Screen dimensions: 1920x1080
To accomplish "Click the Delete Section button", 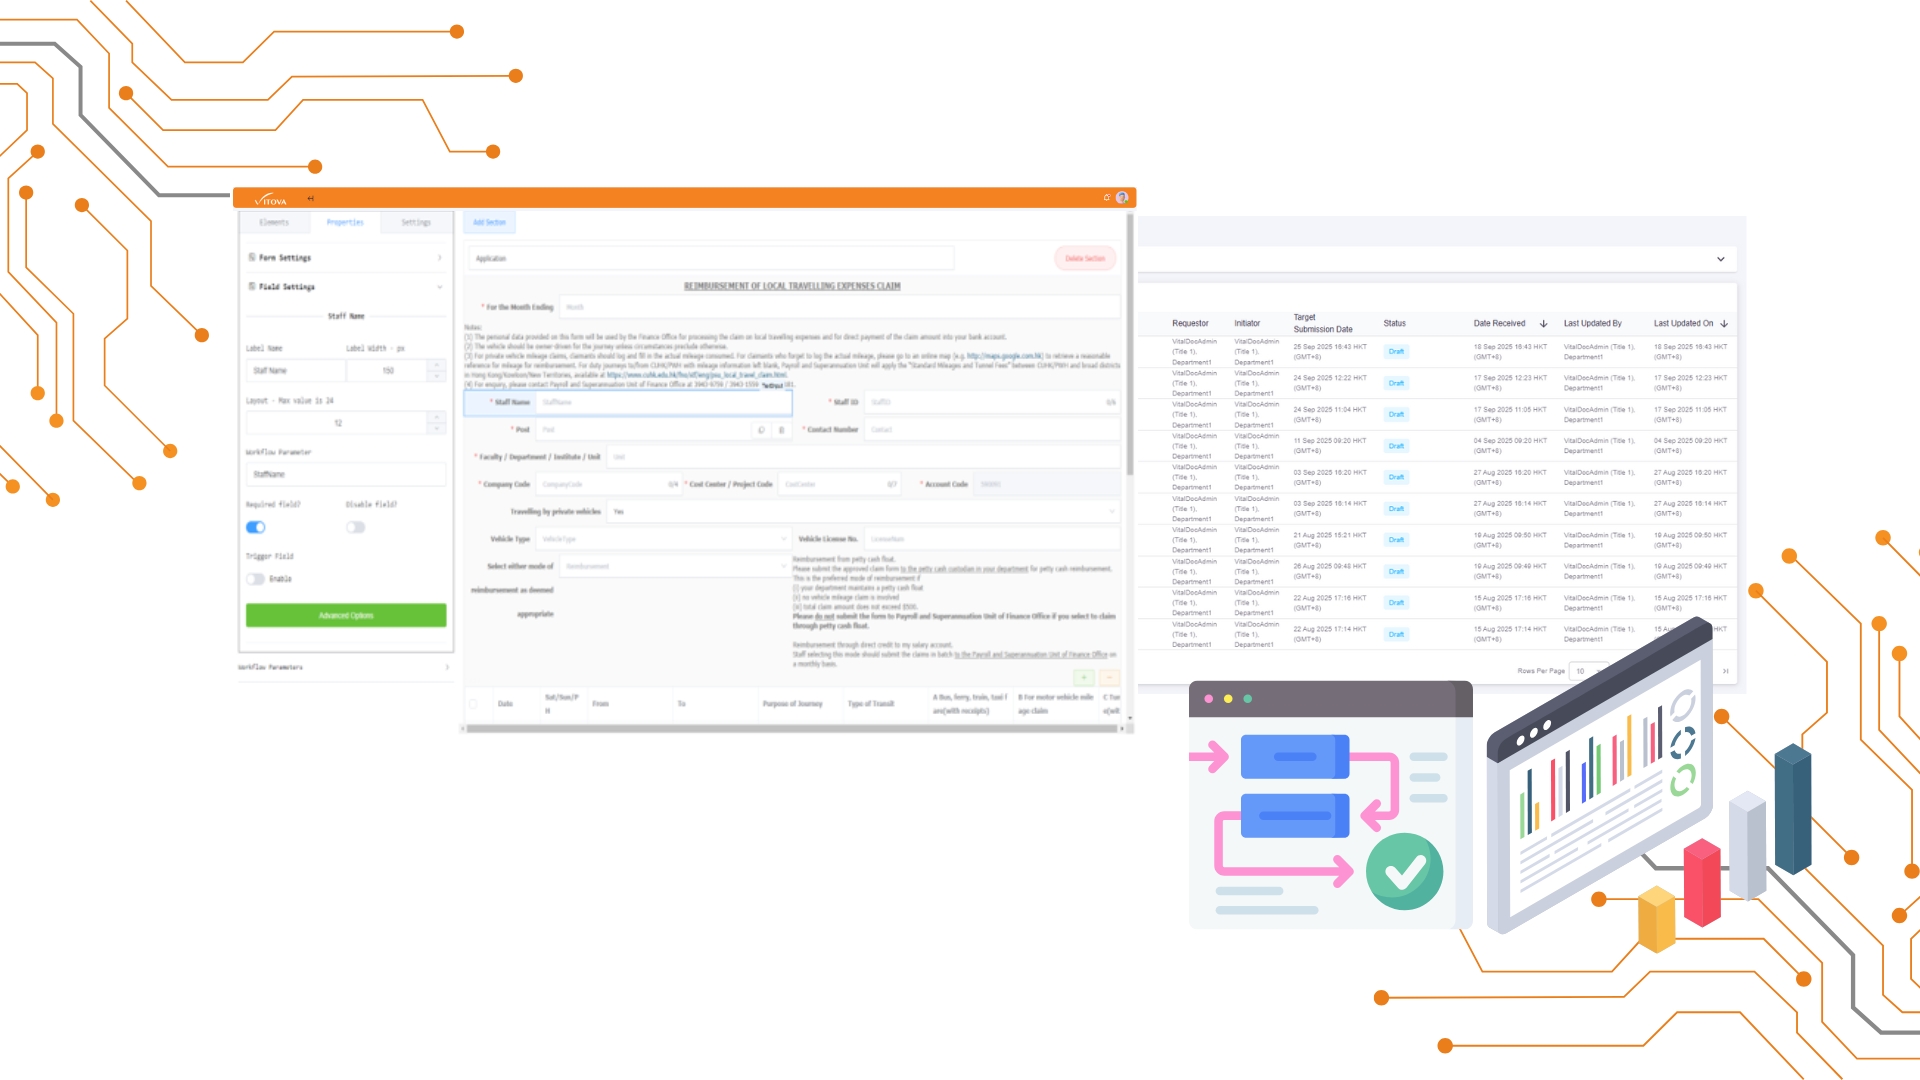I will (1085, 259).
